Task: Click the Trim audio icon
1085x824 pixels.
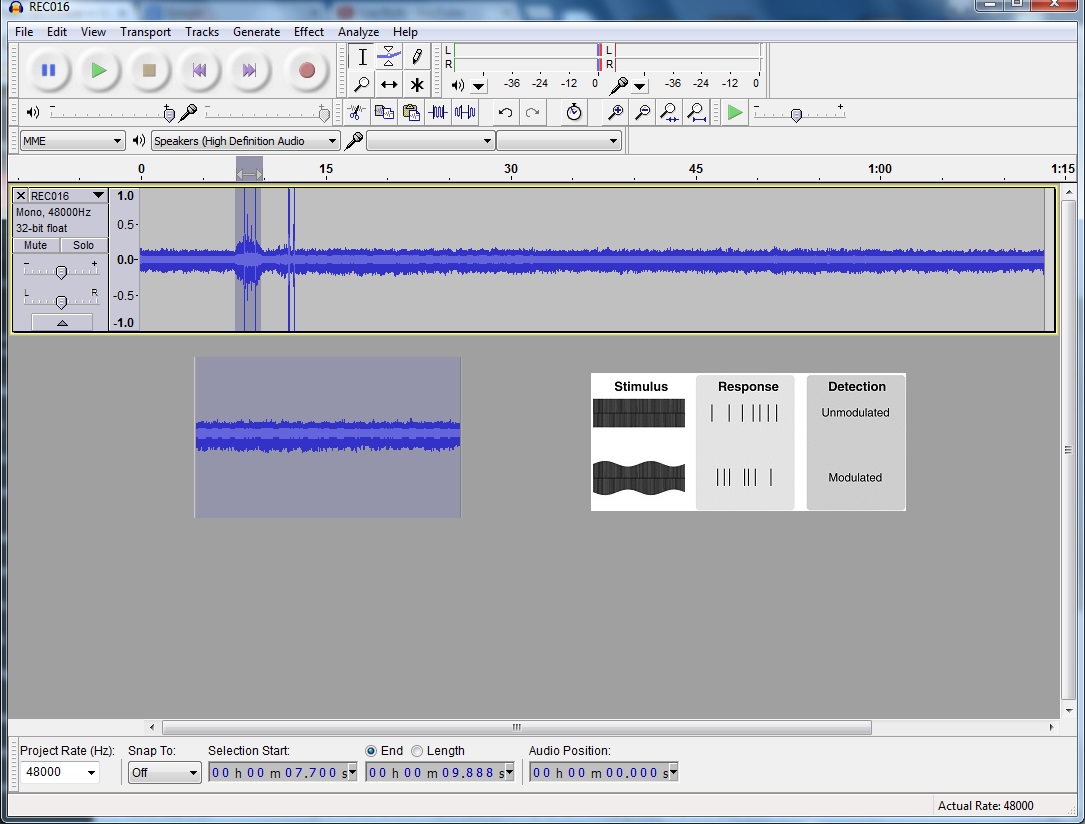Action: [x=438, y=113]
